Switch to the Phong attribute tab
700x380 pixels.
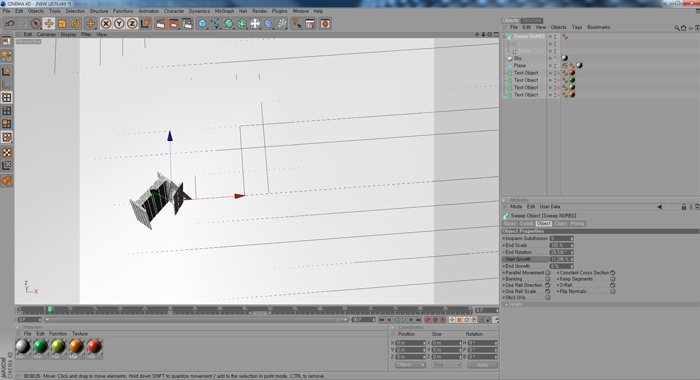click(x=577, y=223)
